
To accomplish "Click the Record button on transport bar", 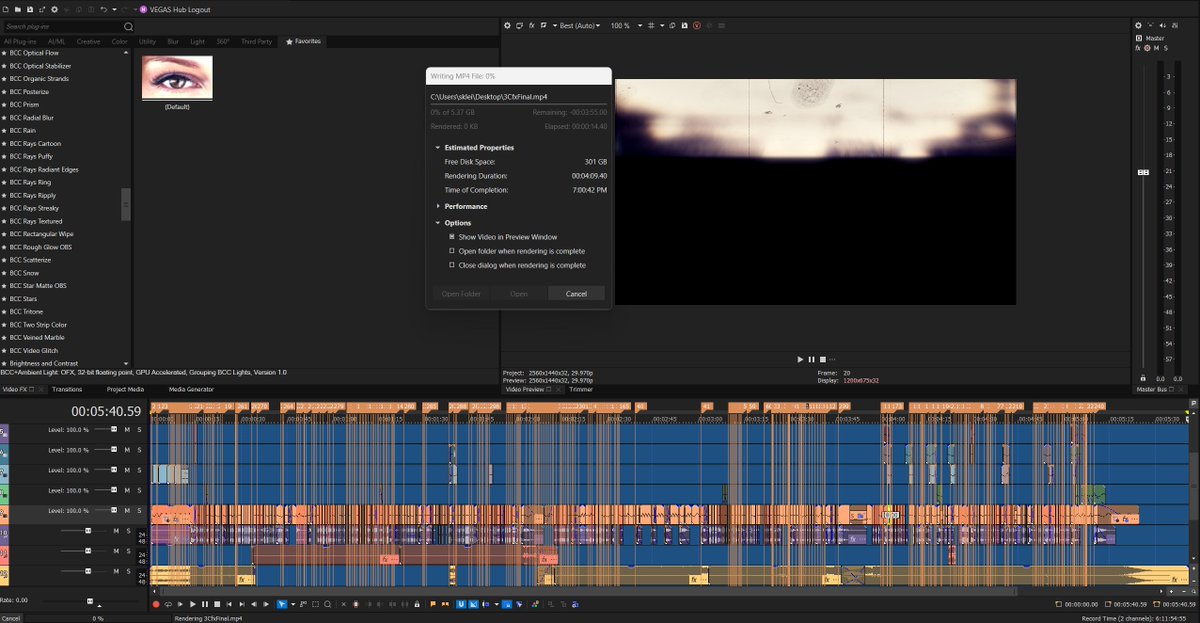I will [x=156, y=604].
